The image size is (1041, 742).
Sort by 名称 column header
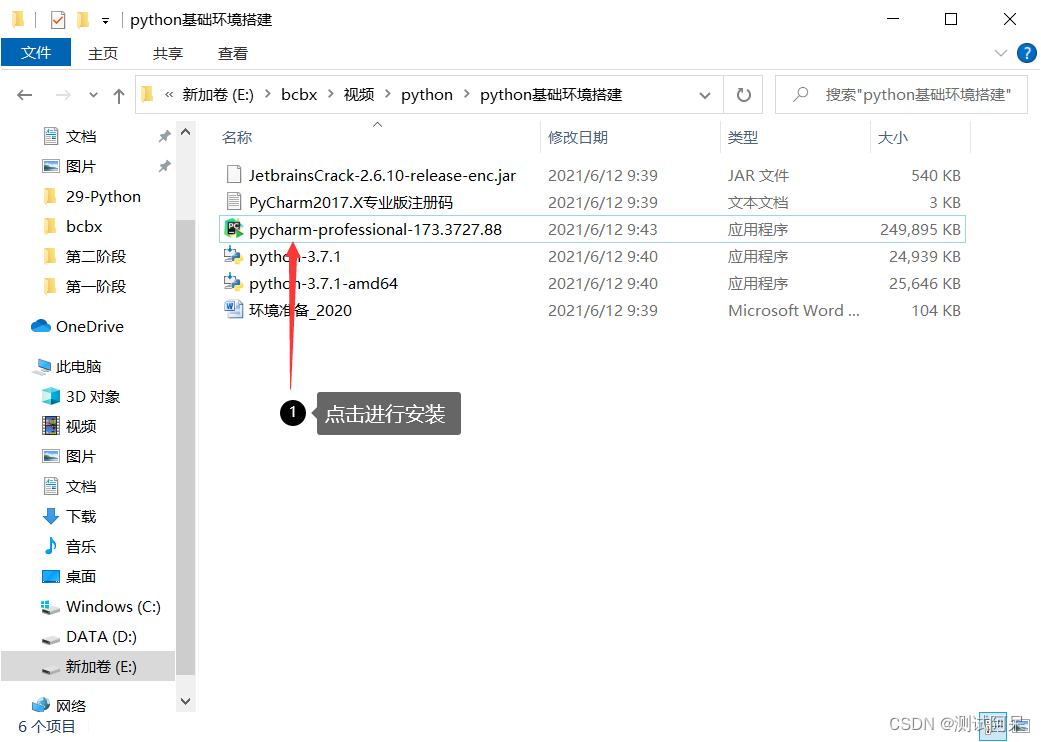(x=237, y=137)
